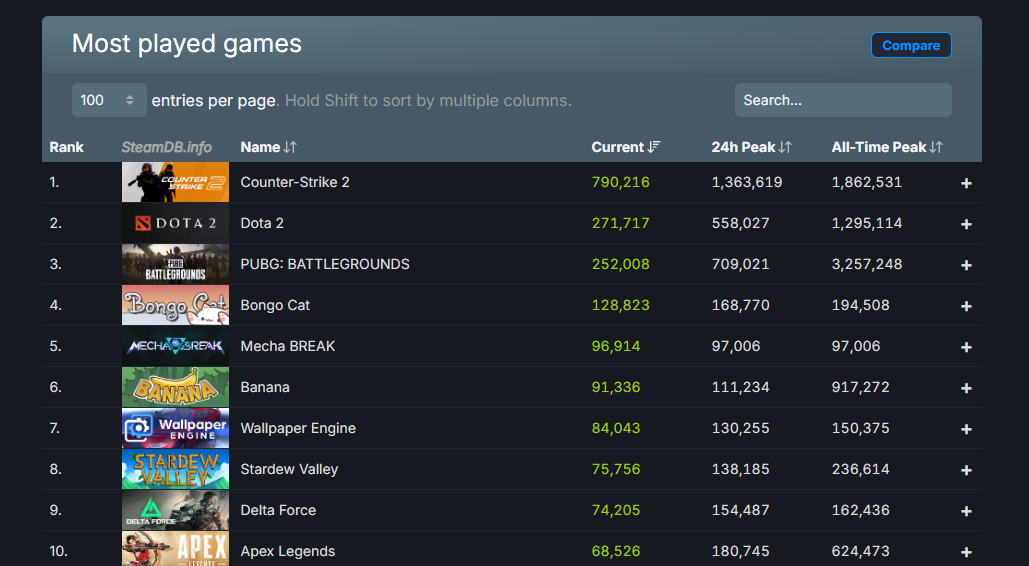The width and height of the screenshot is (1029, 566).
Task: Open the Dota 2 game thumbnail
Action: [x=175, y=223]
